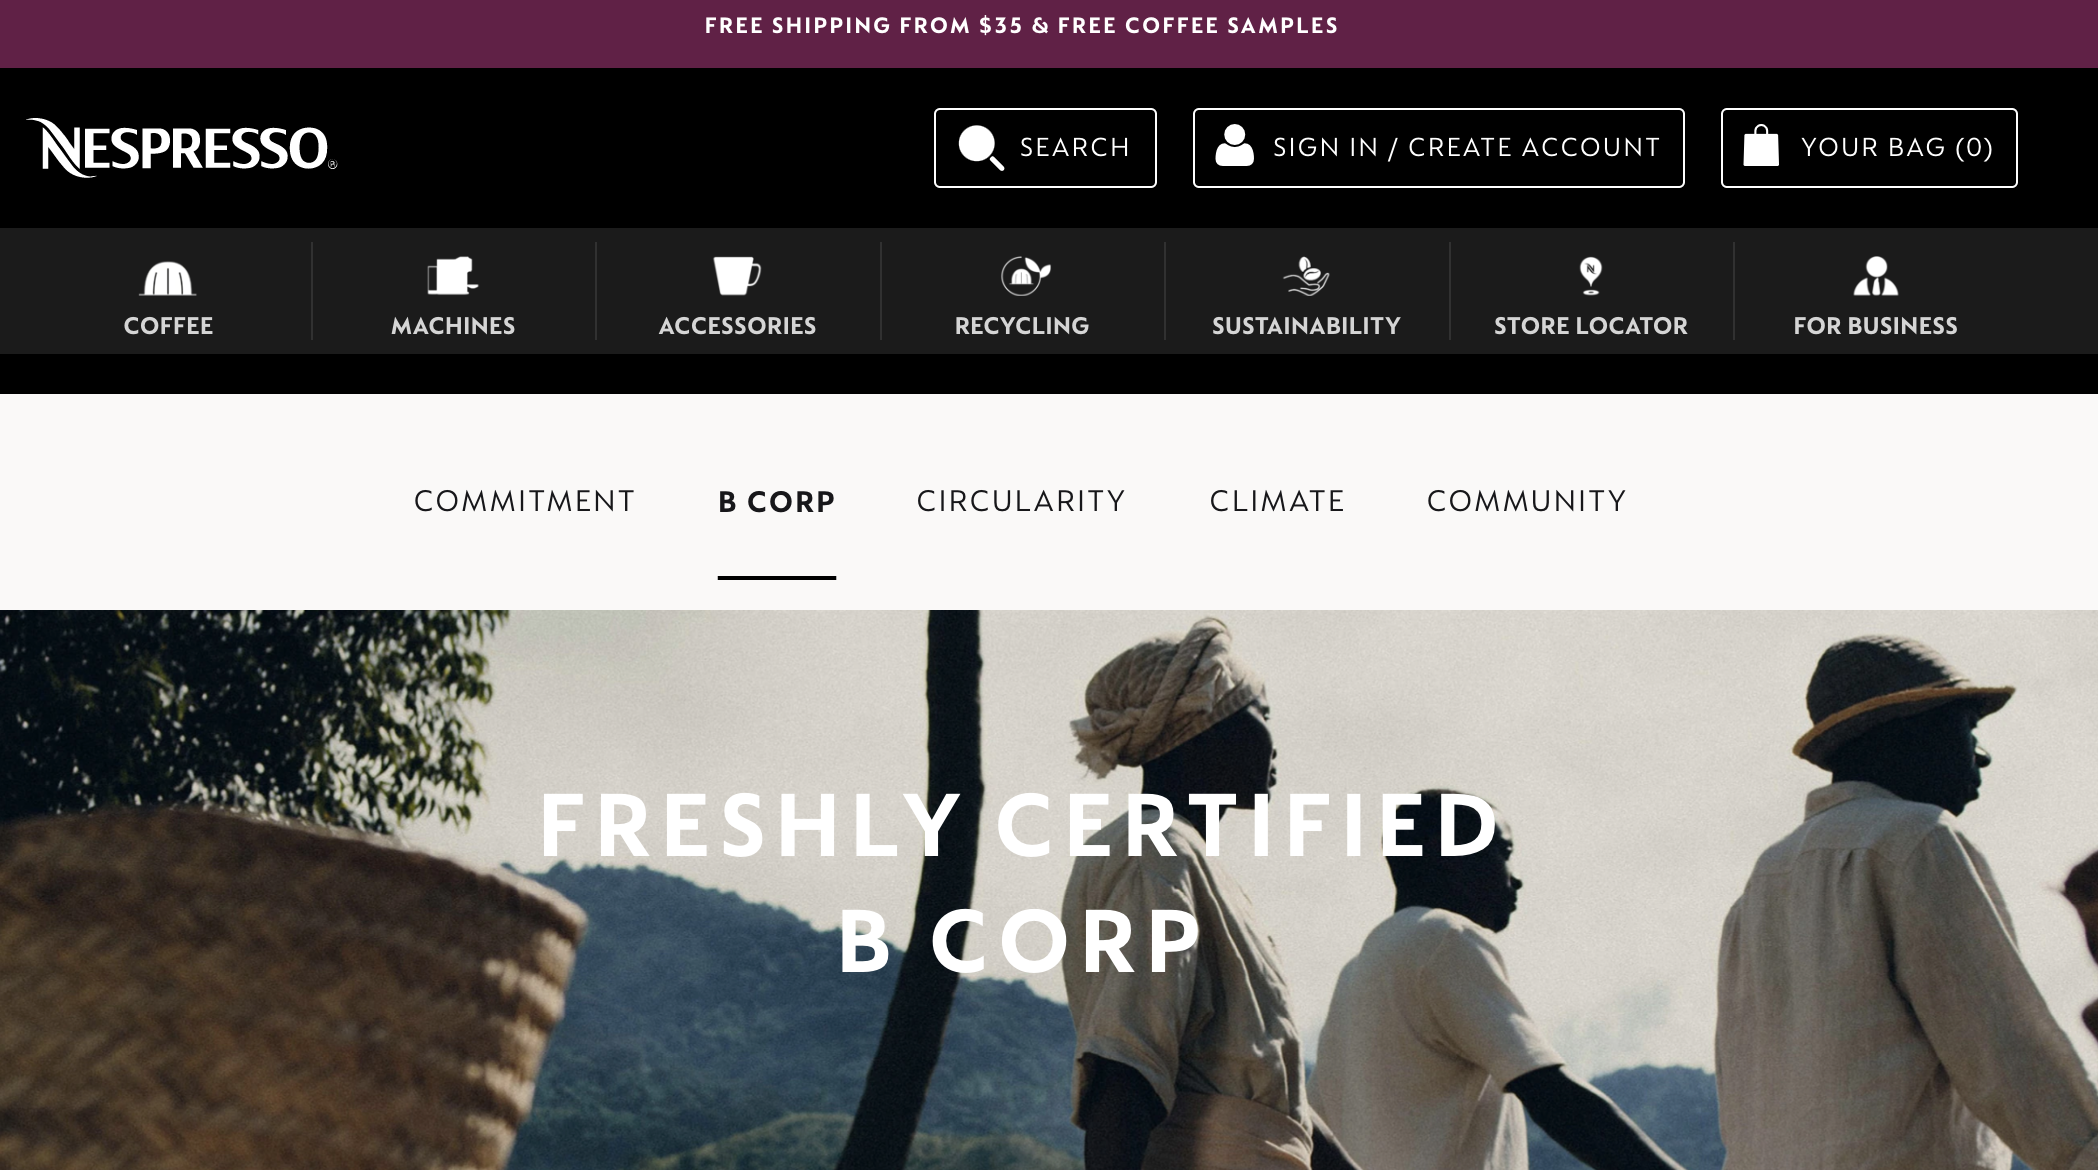Image resolution: width=2098 pixels, height=1170 pixels.
Task: Open Your Bag (0) button
Action: point(1868,148)
